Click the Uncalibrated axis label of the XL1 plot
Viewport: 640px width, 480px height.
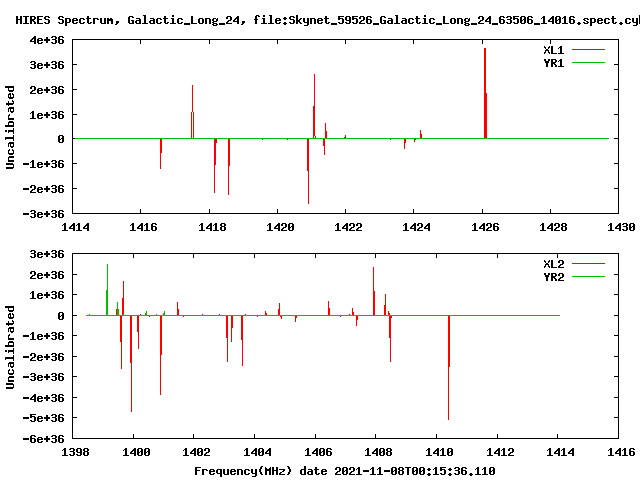pos(10,127)
